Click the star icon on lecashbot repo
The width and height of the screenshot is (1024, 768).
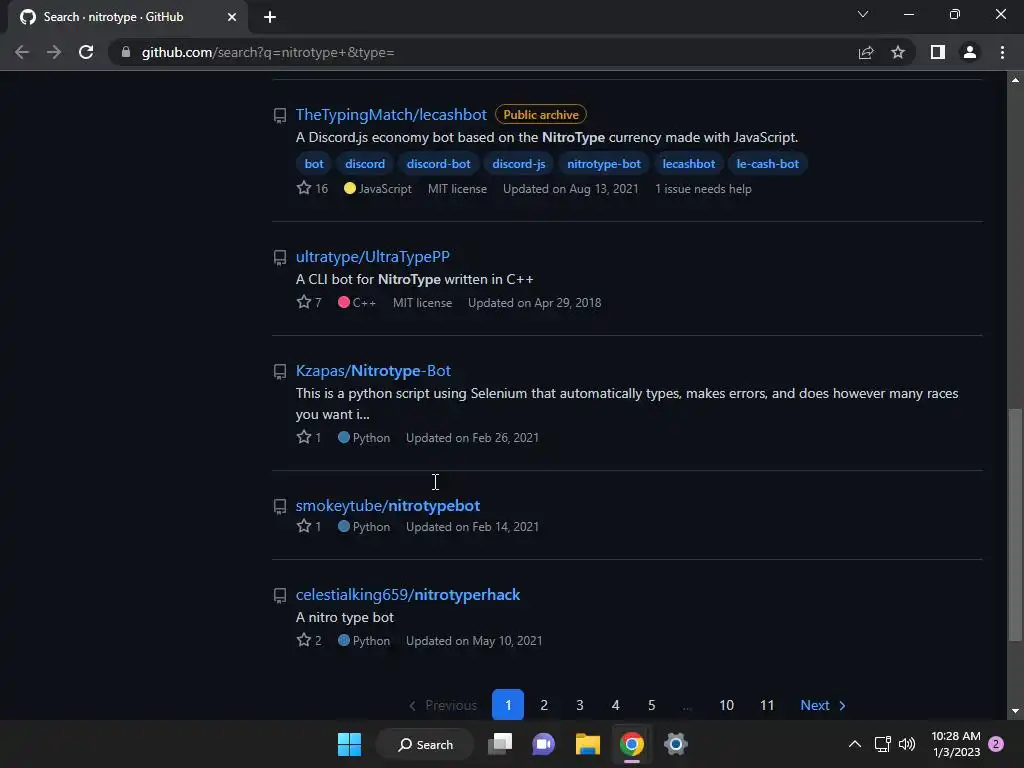click(304, 188)
